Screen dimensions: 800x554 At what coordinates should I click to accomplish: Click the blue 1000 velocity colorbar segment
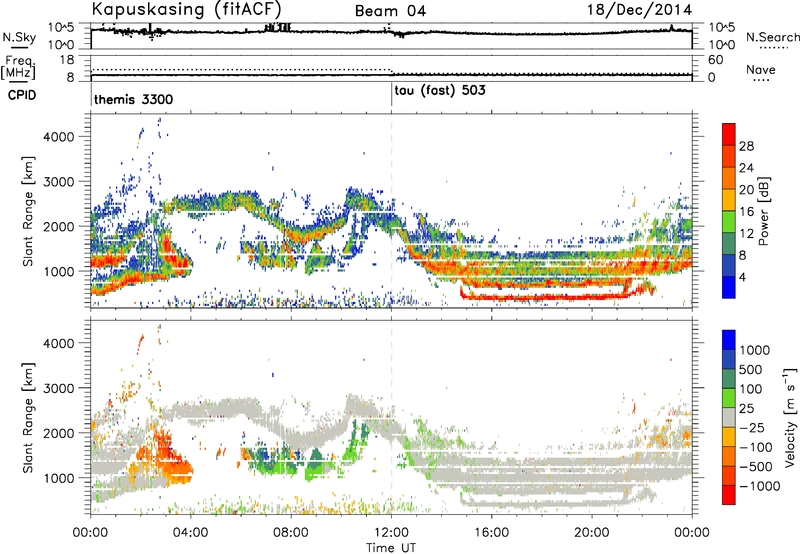coord(729,340)
